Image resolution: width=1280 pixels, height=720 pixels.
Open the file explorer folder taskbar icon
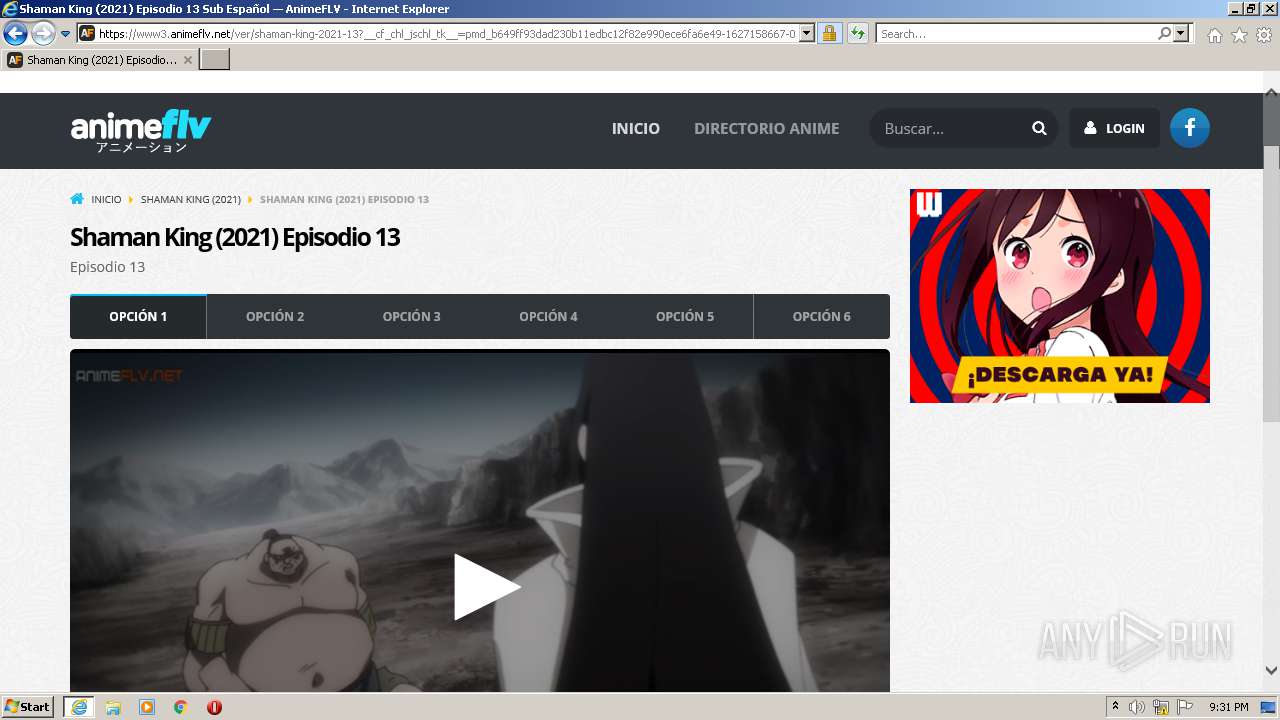pos(113,707)
